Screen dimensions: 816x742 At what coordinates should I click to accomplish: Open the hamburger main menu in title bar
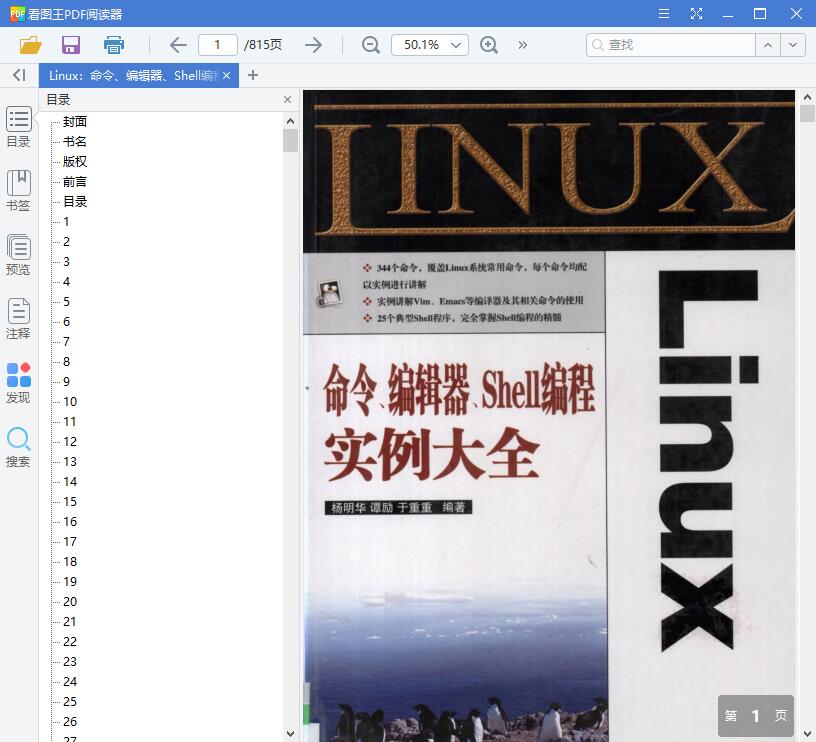point(664,14)
